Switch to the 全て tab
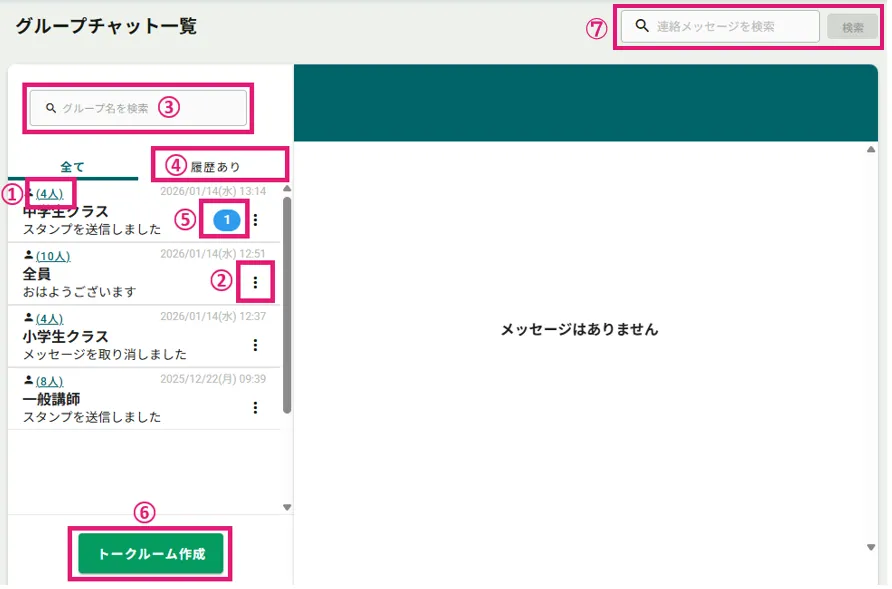Image resolution: width=892 pixels, height=589 pixels. [x=73, y=166]
